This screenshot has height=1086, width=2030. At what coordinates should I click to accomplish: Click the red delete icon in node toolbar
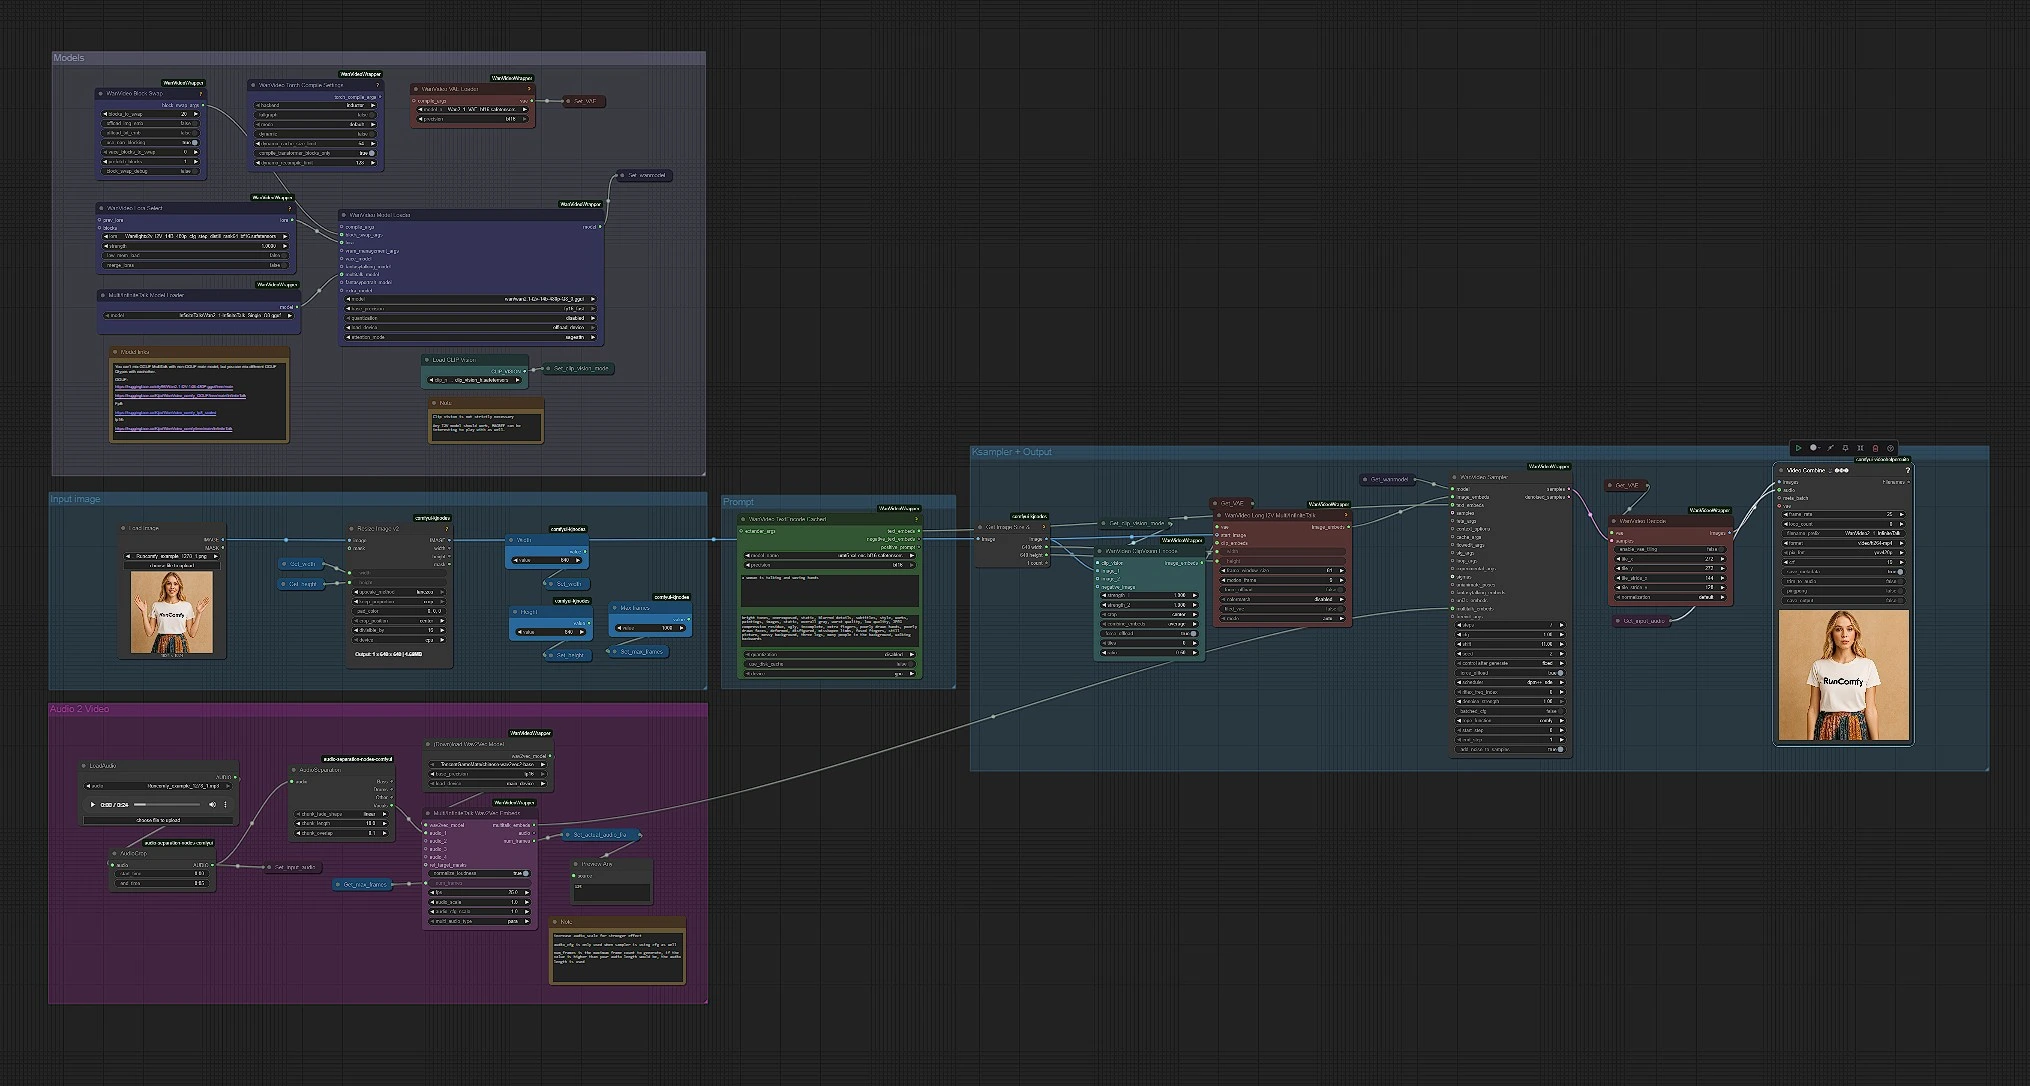(1875, 448)
